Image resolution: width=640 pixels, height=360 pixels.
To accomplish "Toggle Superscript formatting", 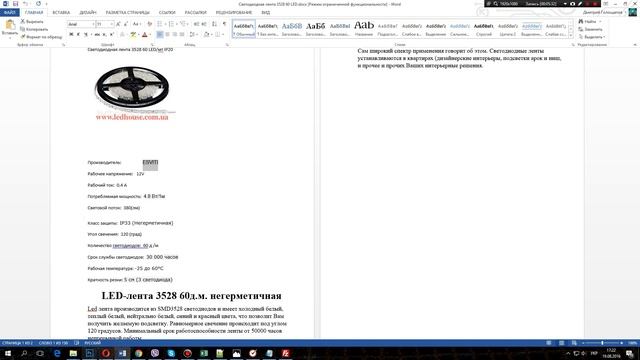I will (x=112, y=35).
